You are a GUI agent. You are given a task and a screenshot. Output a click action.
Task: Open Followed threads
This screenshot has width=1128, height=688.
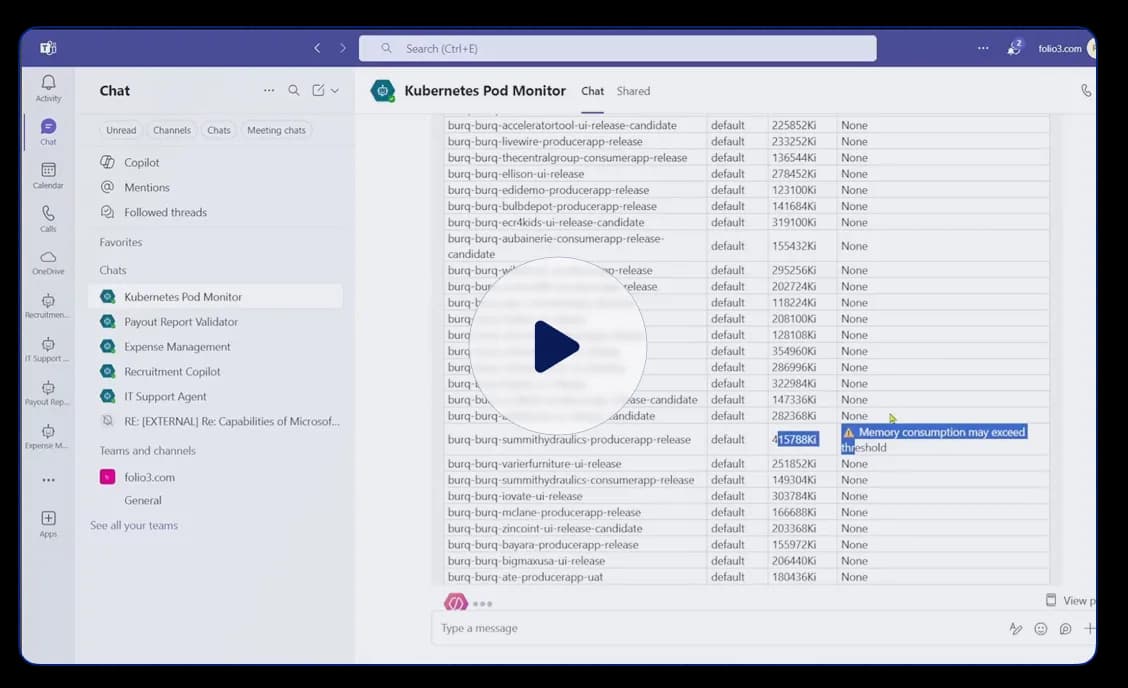(x=214, y=212)
